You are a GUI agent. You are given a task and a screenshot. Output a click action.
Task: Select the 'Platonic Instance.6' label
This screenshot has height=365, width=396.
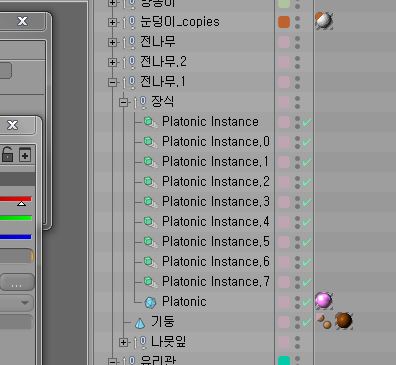tap(216, 262)
